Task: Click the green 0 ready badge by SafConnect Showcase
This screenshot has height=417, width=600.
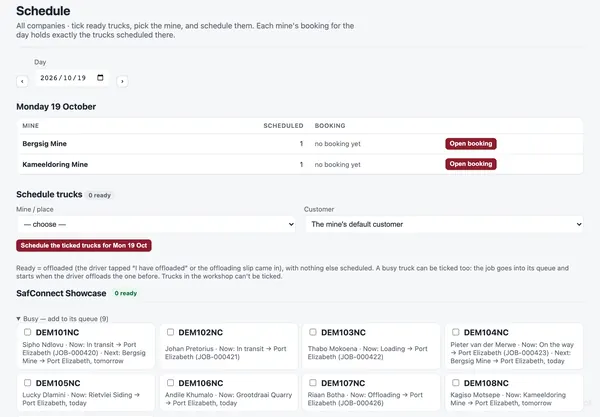Action: pos(126,293)
